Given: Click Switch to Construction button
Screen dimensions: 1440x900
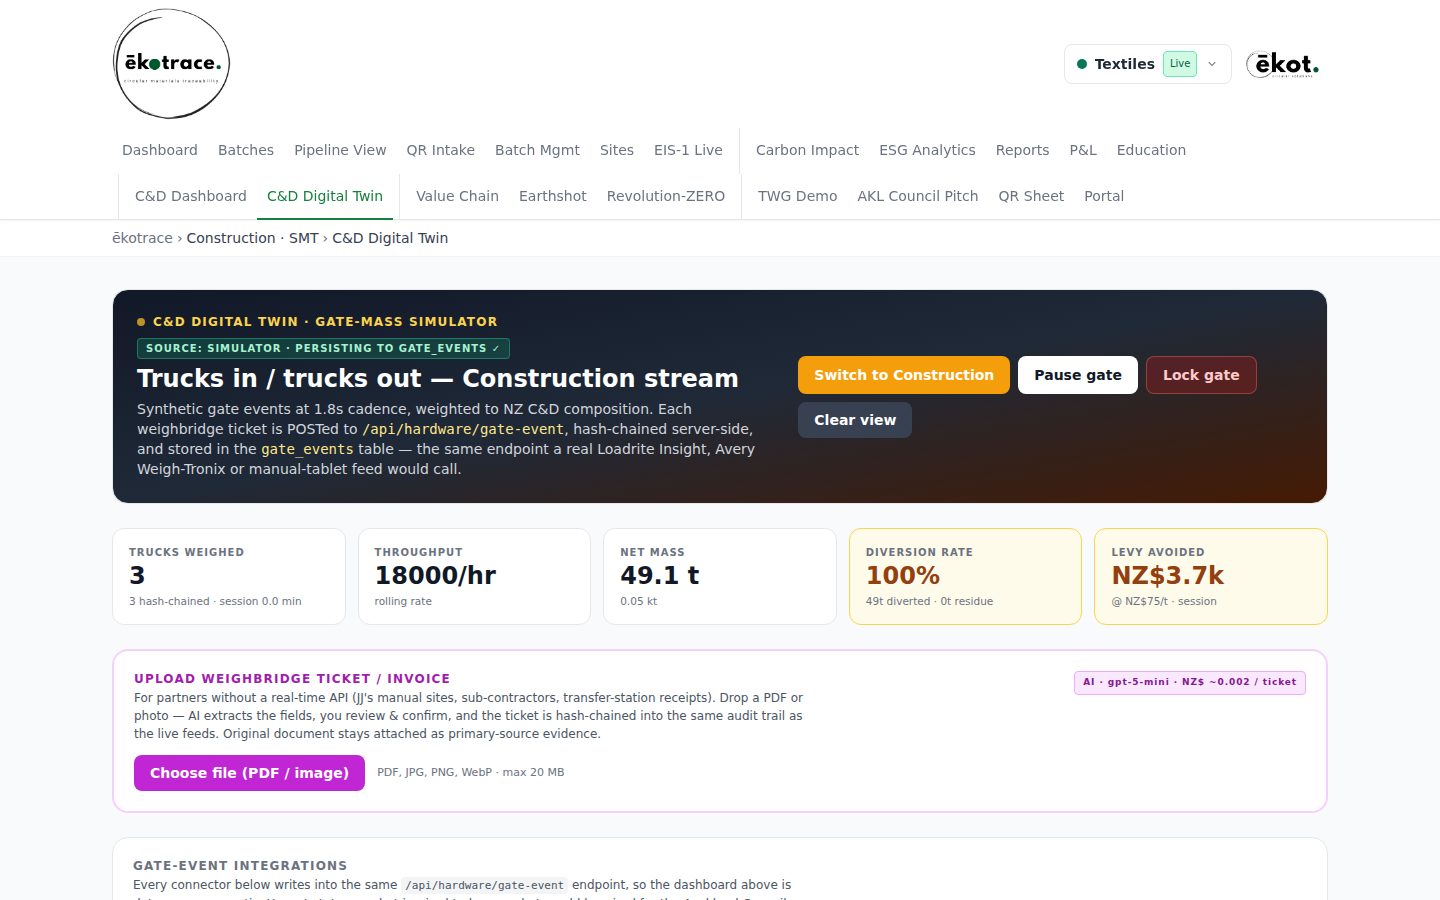Looking at the screenshot, I should [x=904, y=375].
